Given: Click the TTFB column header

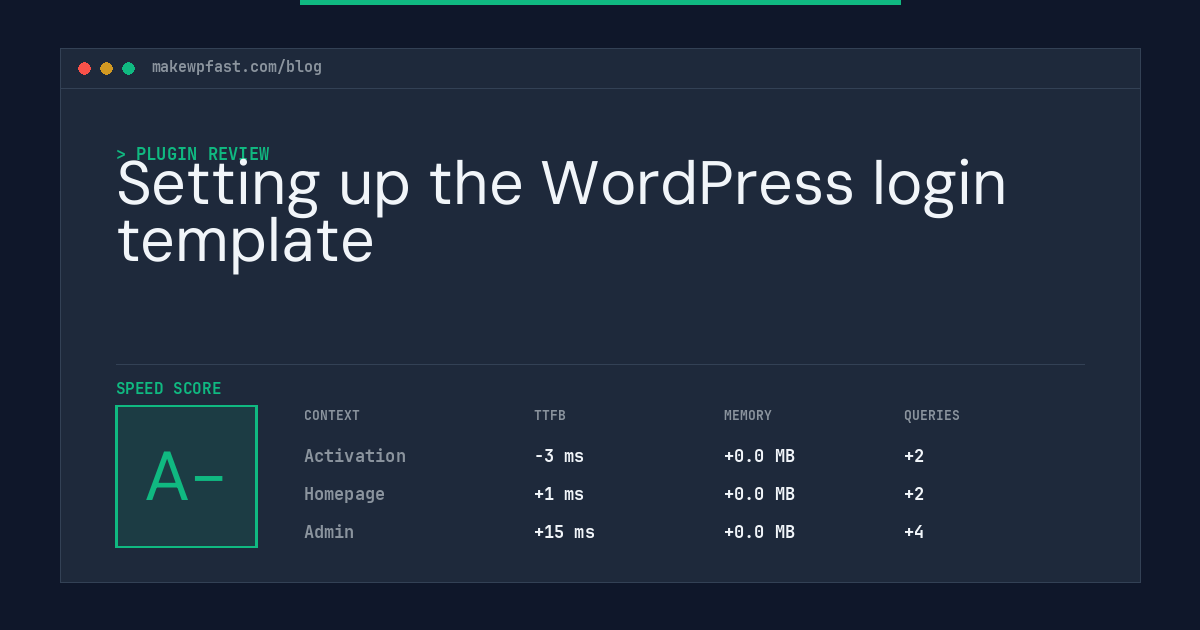Looking at the screenshot, I should (550, 416).
